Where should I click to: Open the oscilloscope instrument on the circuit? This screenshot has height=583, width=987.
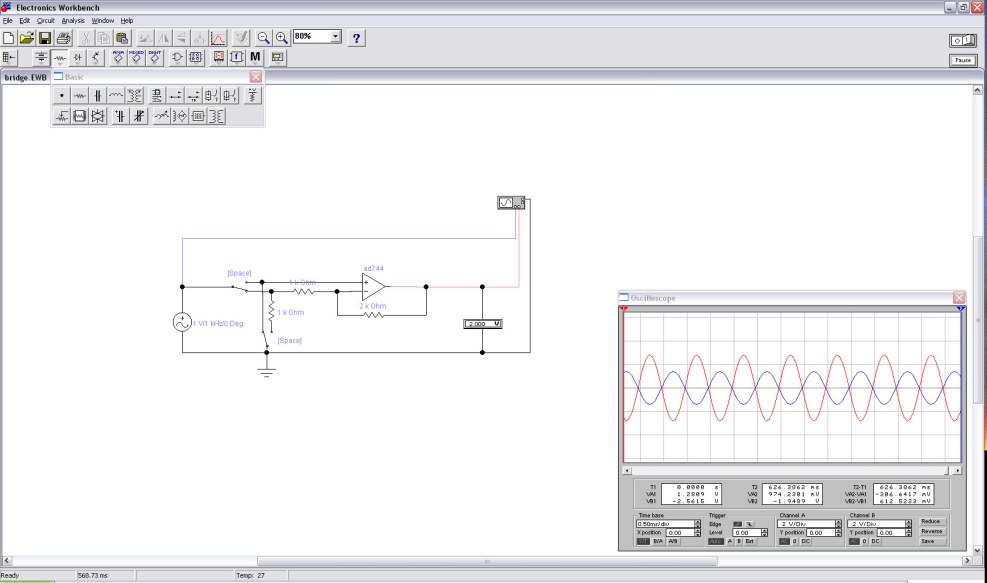coord(511,203)
